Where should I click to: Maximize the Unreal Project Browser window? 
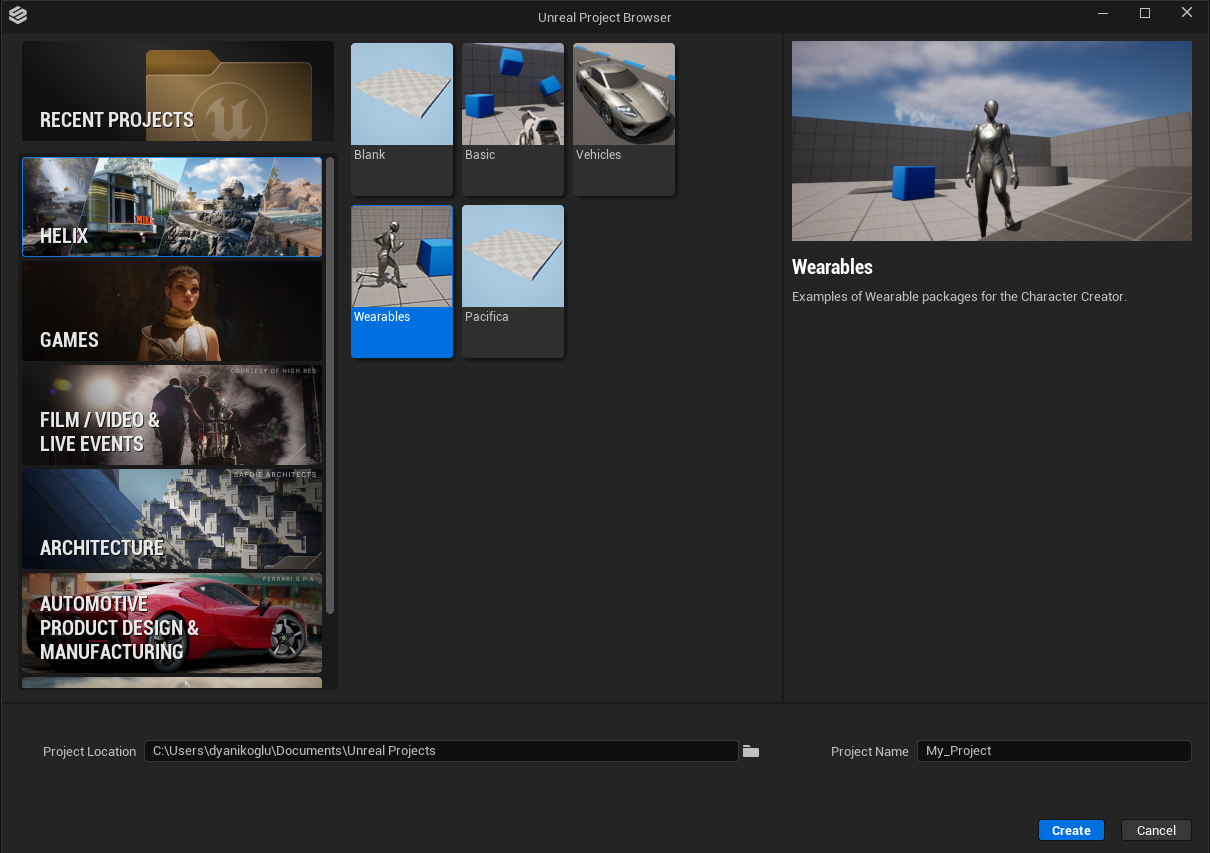coord(1145,13)
